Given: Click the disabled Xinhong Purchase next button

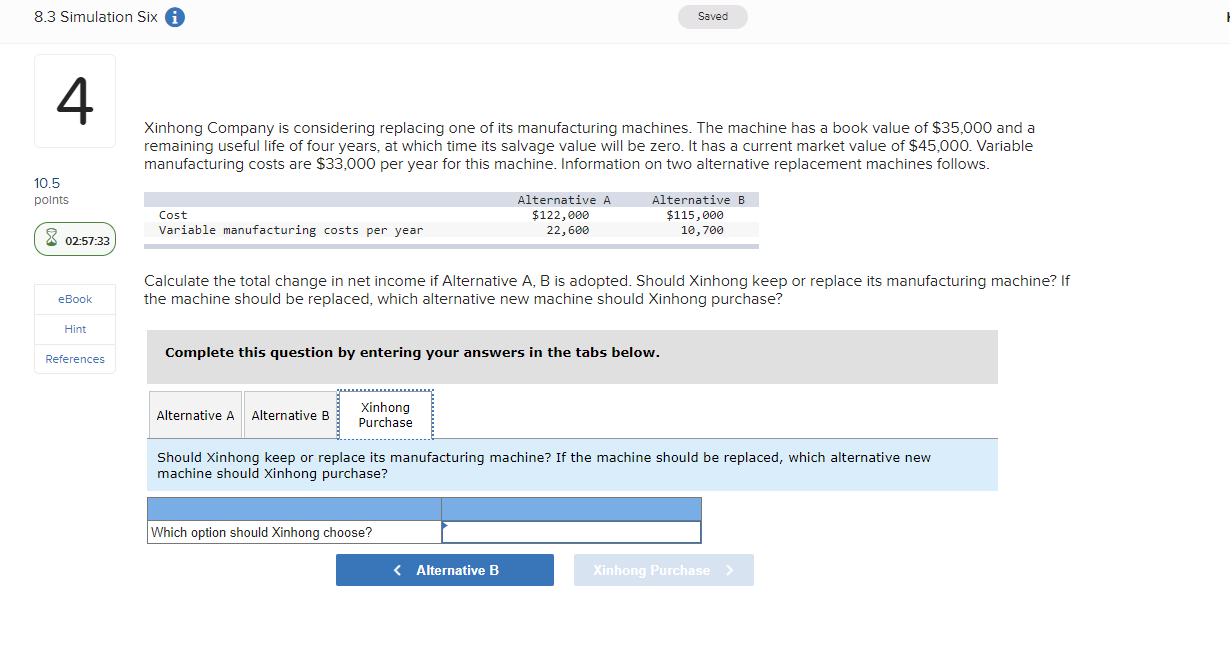Looking at the screenshot, I should (664, 570).
